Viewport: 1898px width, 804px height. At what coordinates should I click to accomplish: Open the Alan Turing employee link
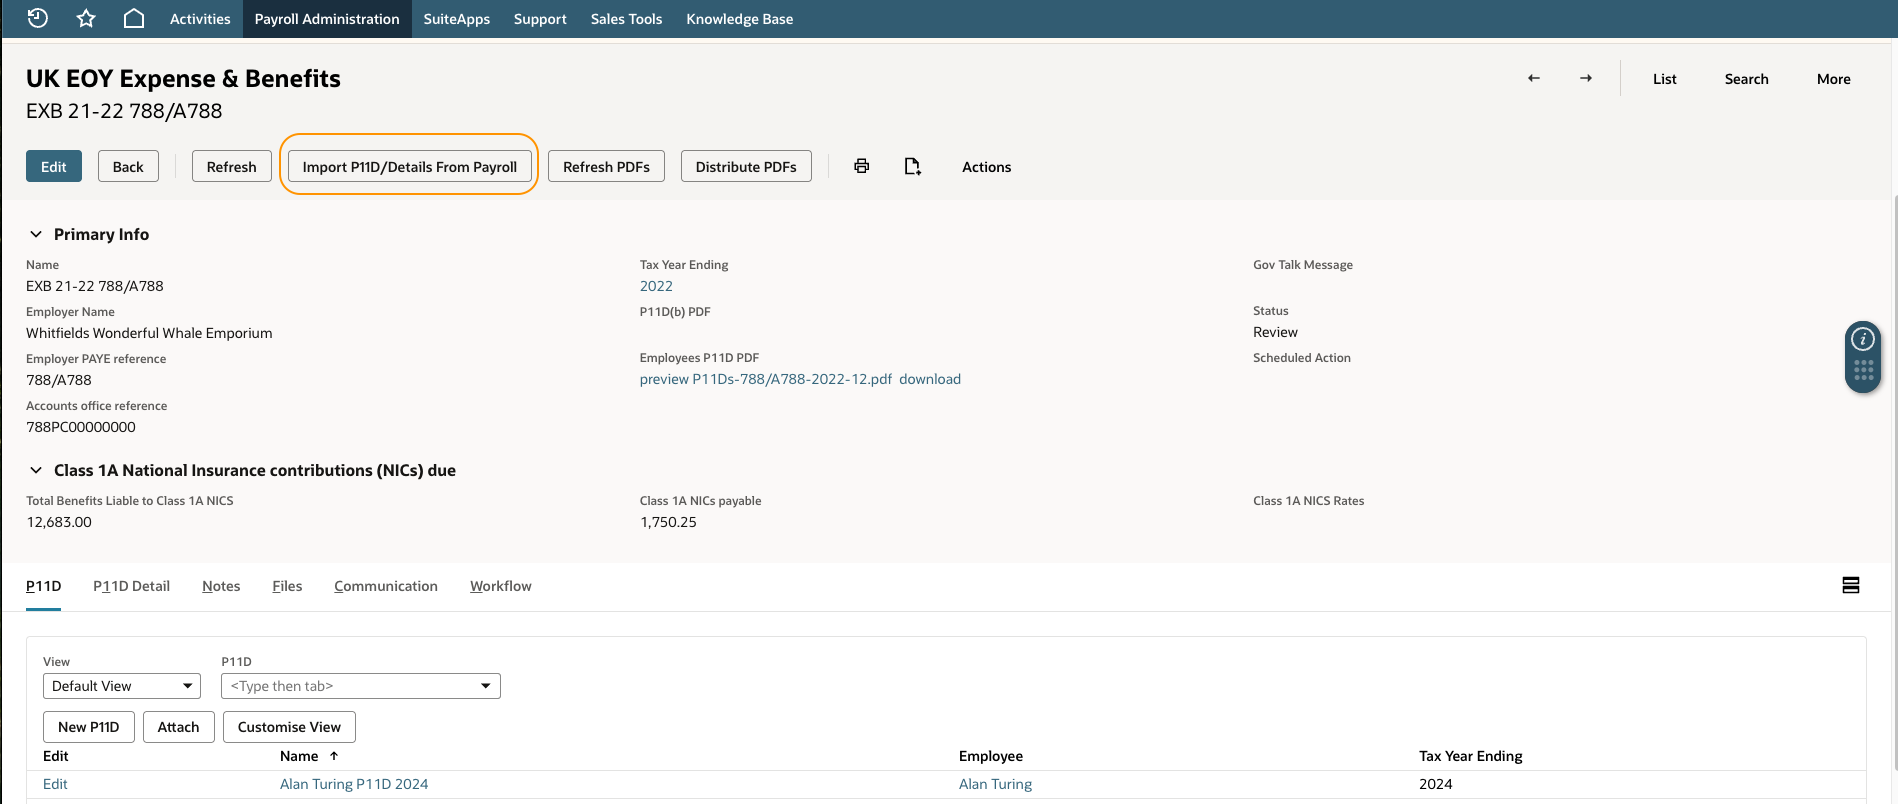pos(995,784)
